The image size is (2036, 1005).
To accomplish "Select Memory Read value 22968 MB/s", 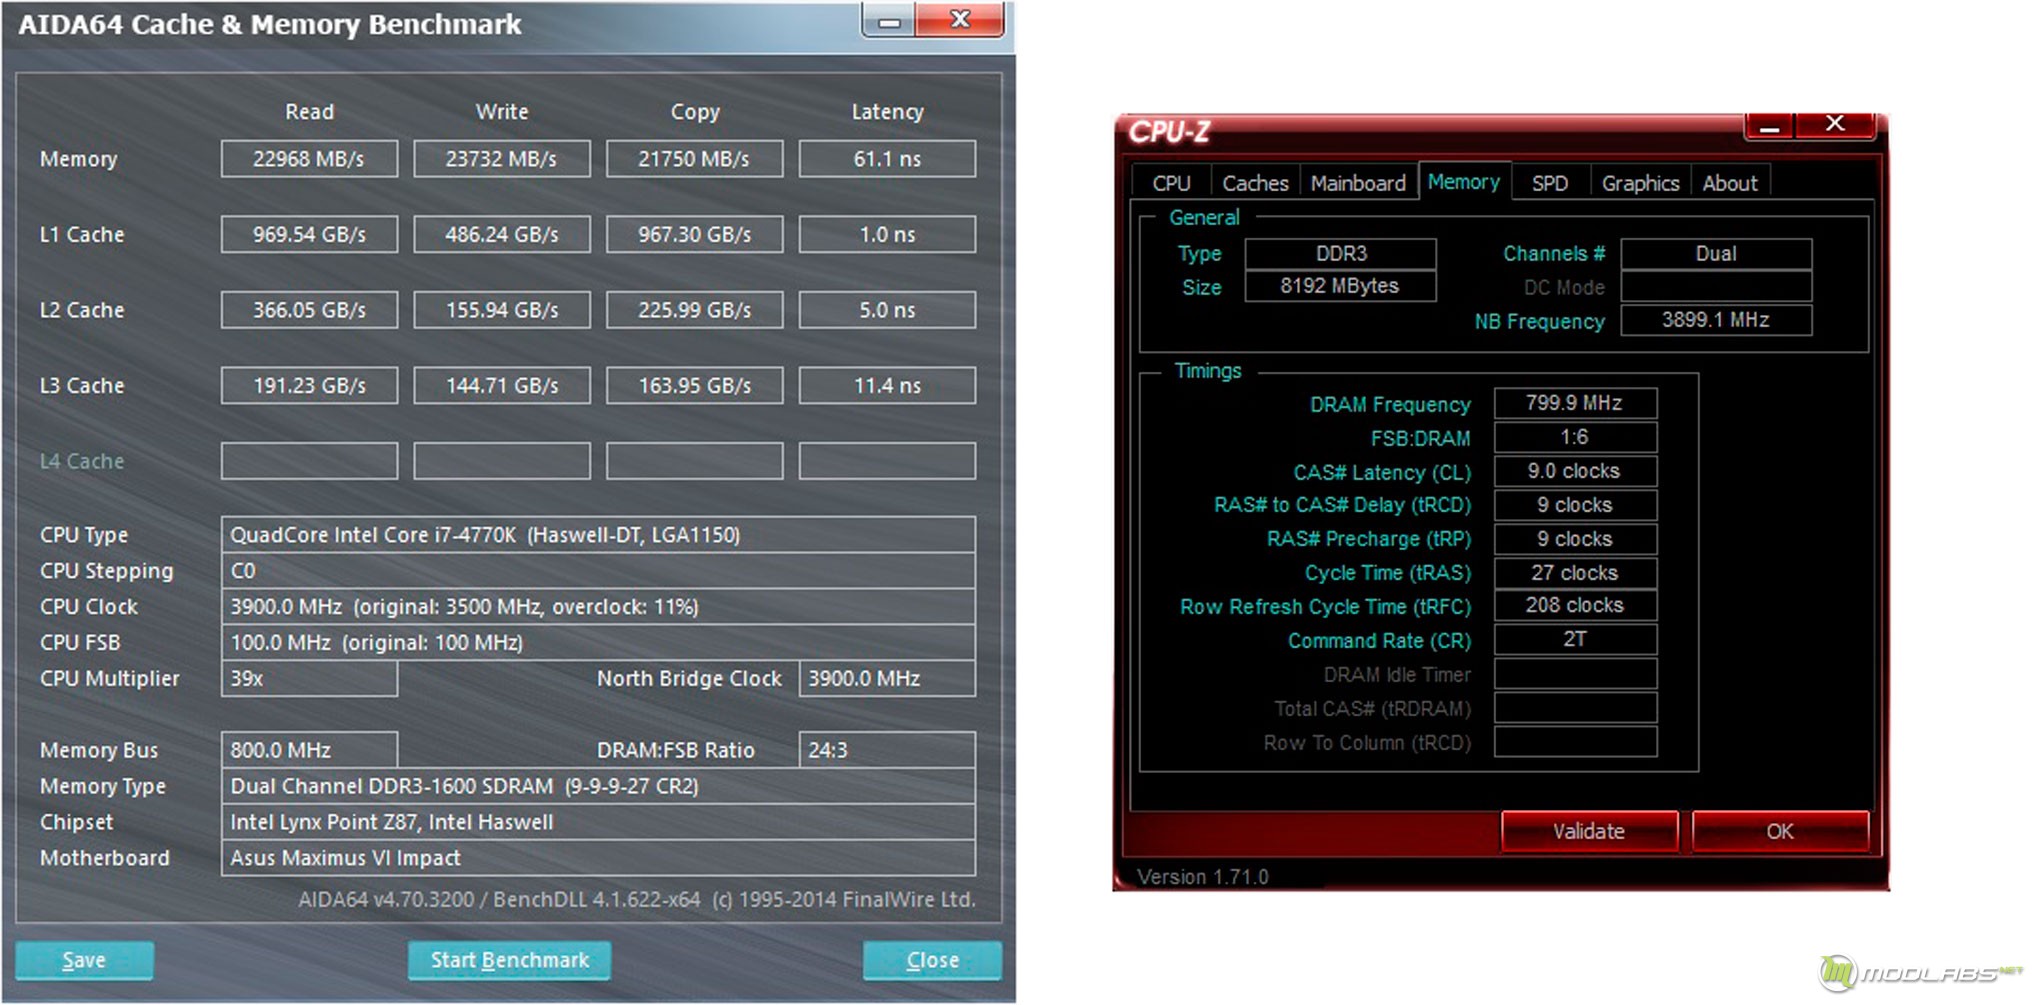I will click(x=309, y=159).
